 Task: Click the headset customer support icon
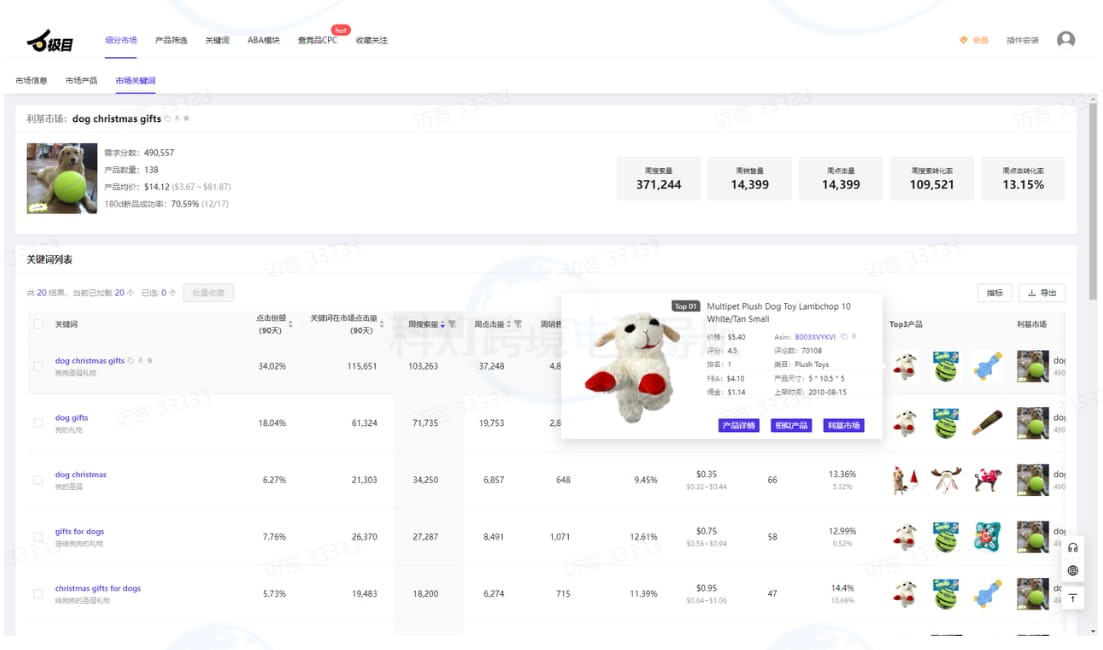point(1073,547)
